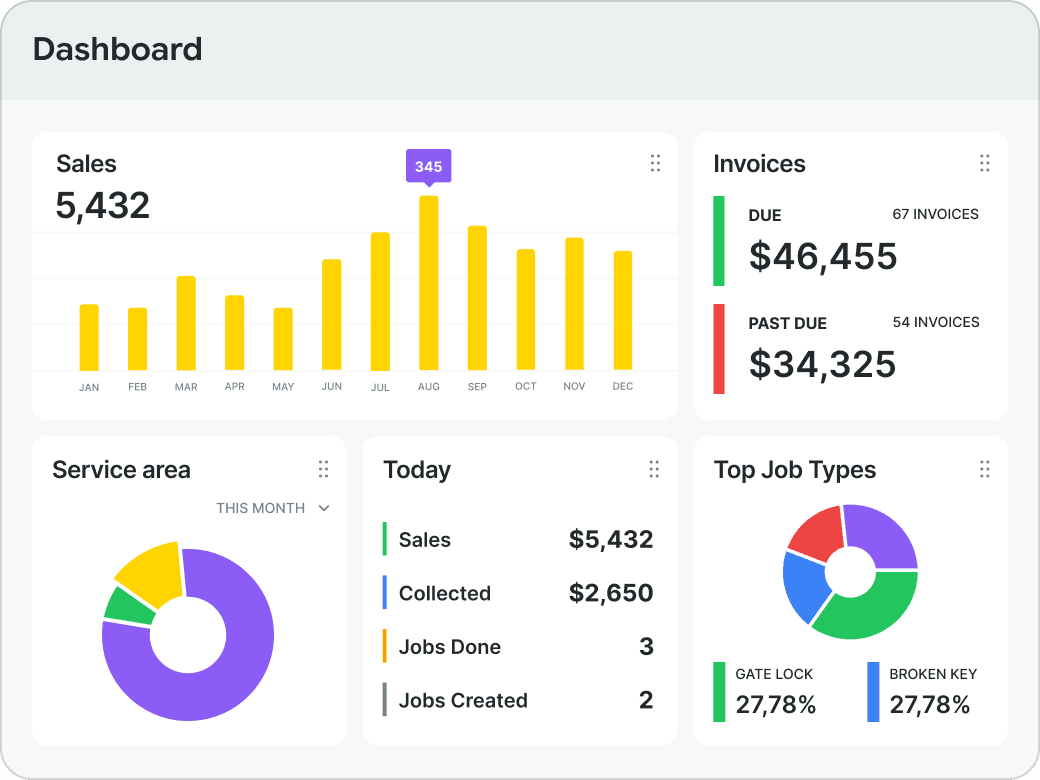The height and width of the screenshot is (780, 1040).
Task: Click the chevron next to THIS MONTH
Action: pyautogui.click(x=324, y=508)
